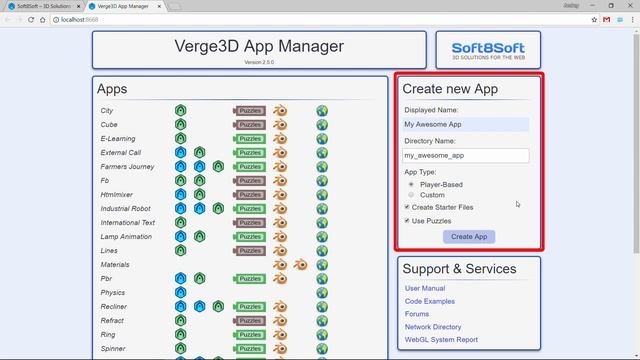Click Blender icon in Fb row
The height and width of the screenshot is (360, 640).
point(280,180)
